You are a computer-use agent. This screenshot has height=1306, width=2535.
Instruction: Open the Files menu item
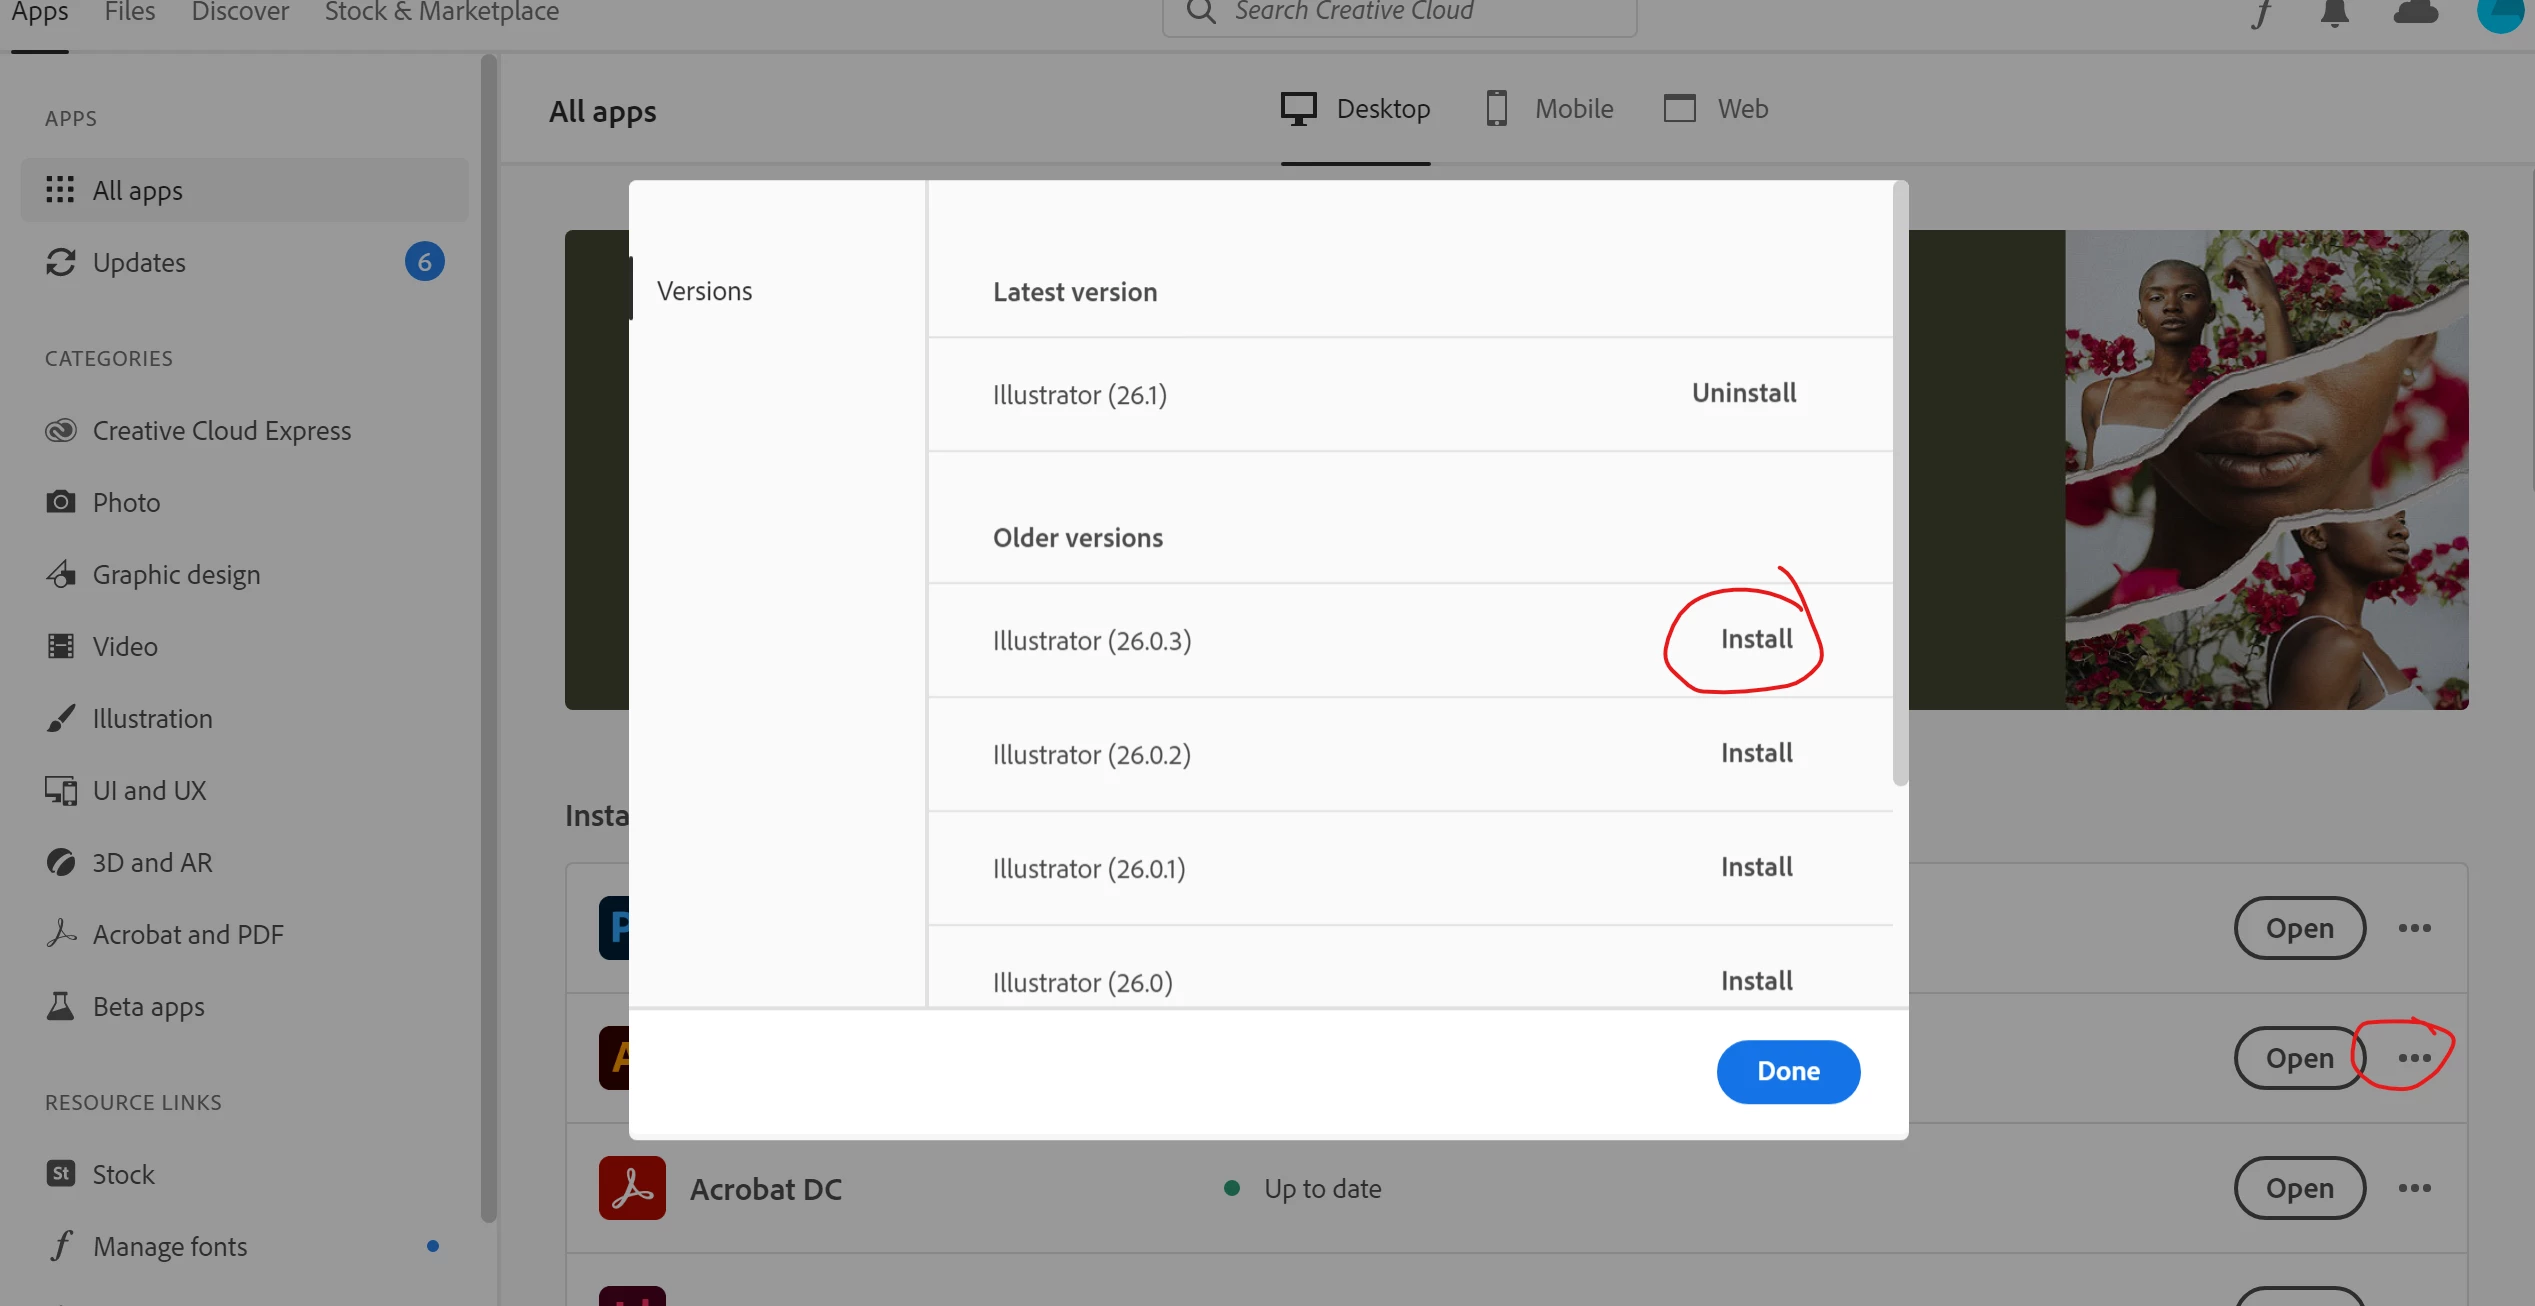click(130, 12)
